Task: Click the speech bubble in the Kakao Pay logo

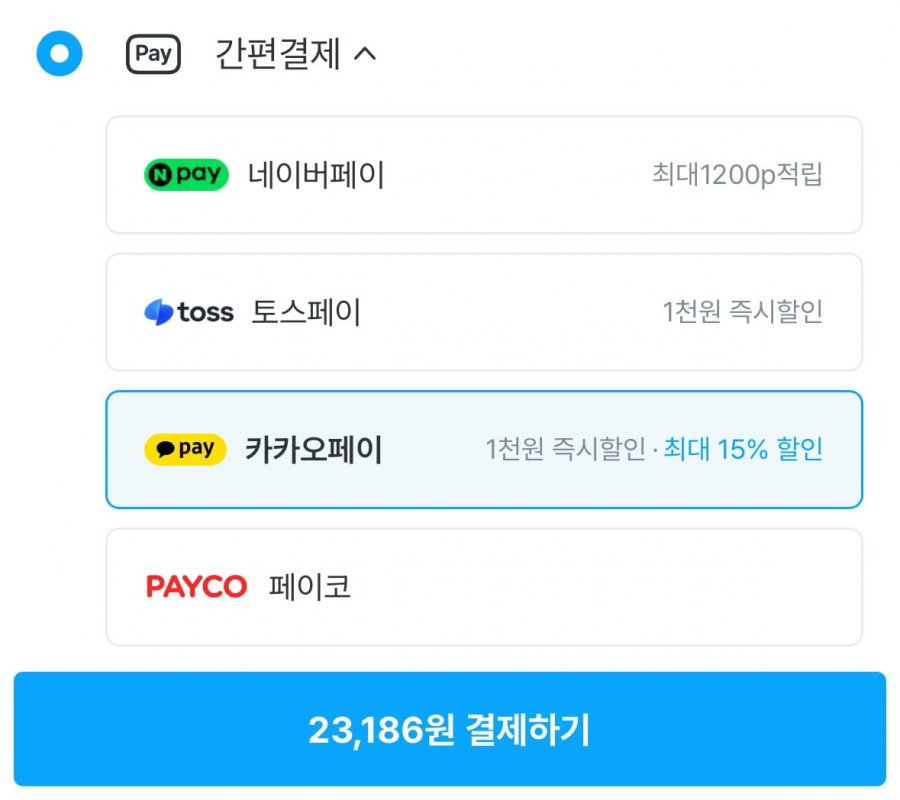Action: 165,450
